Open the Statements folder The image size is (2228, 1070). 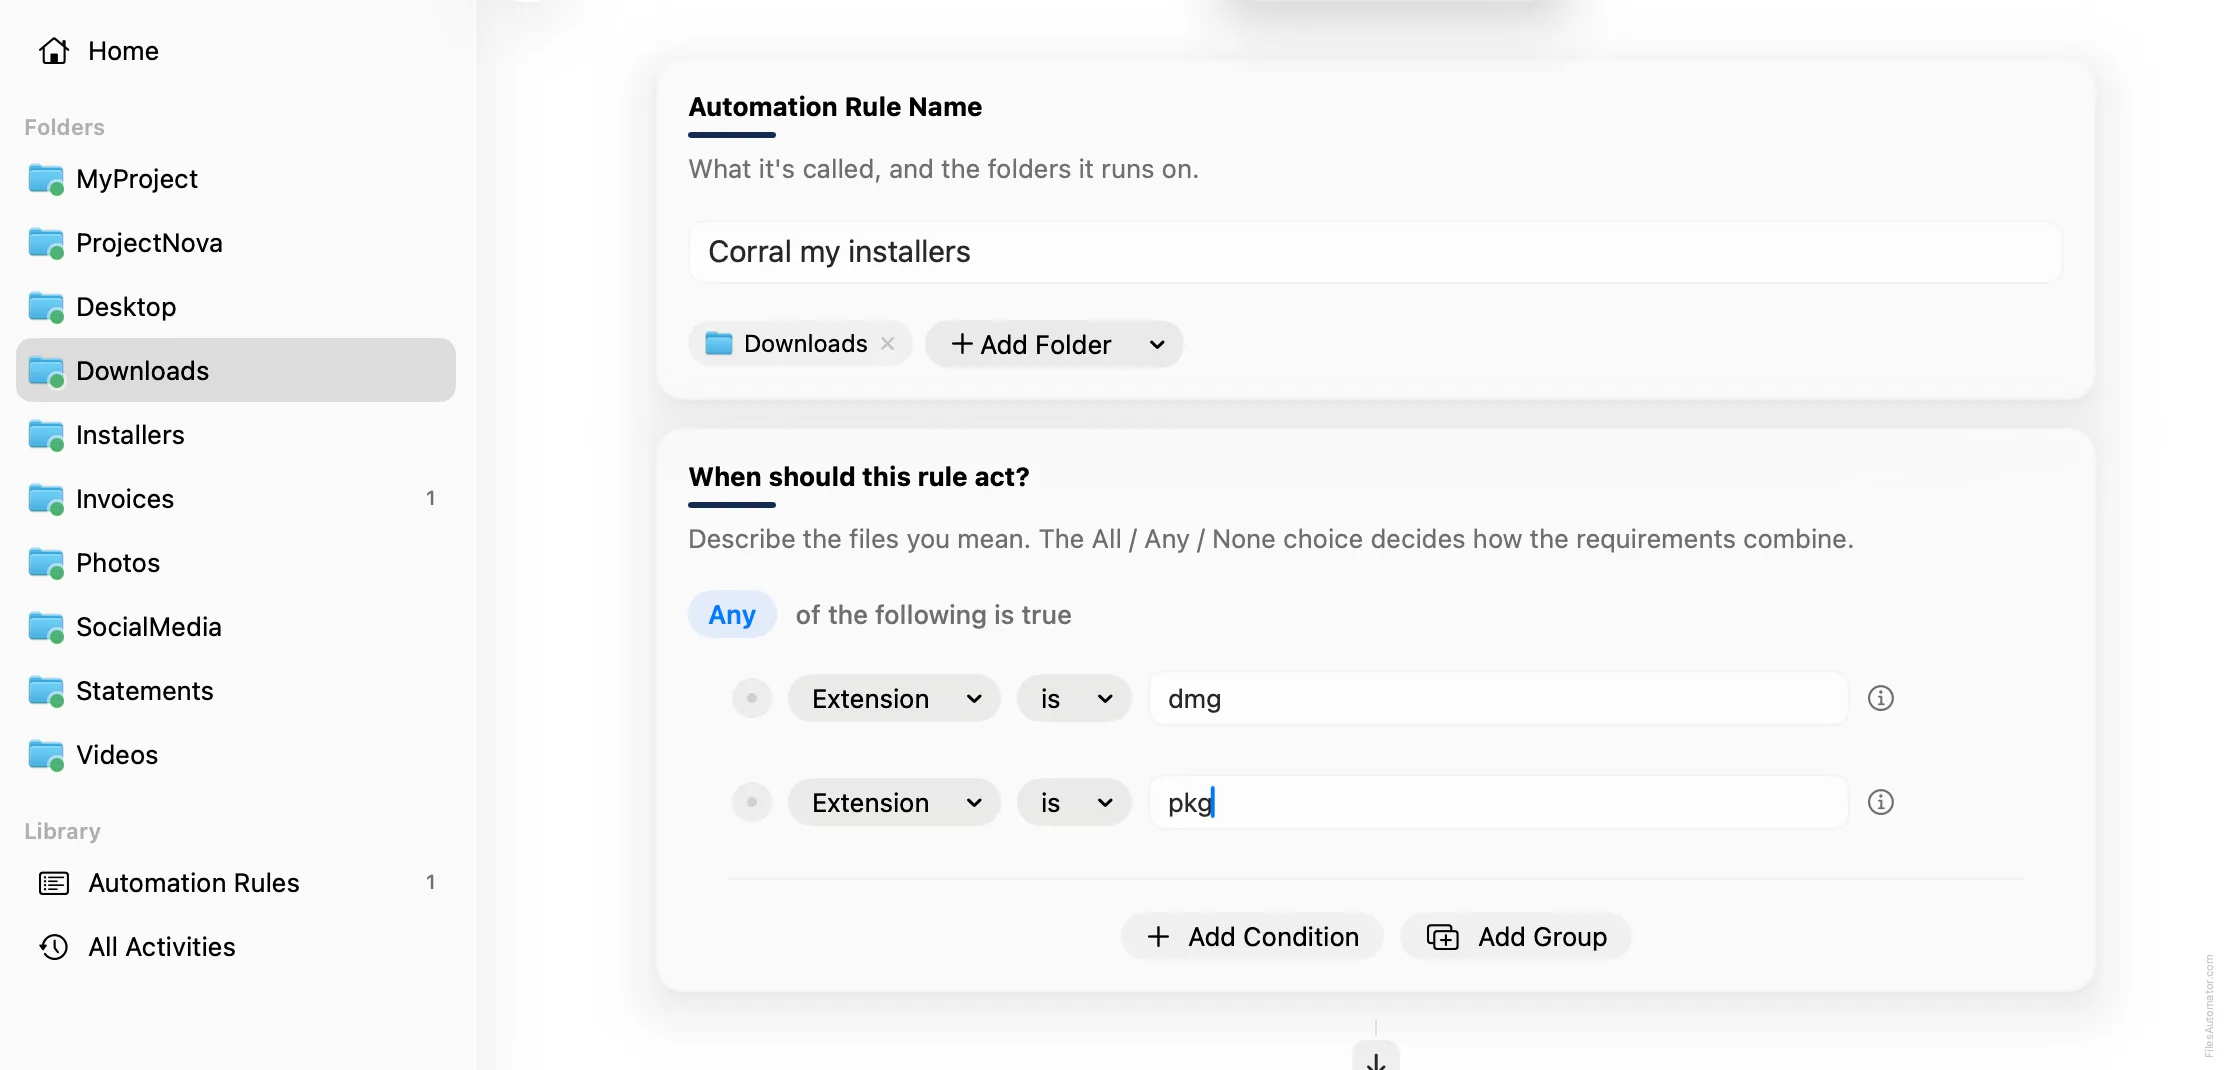tap(236, 691)
